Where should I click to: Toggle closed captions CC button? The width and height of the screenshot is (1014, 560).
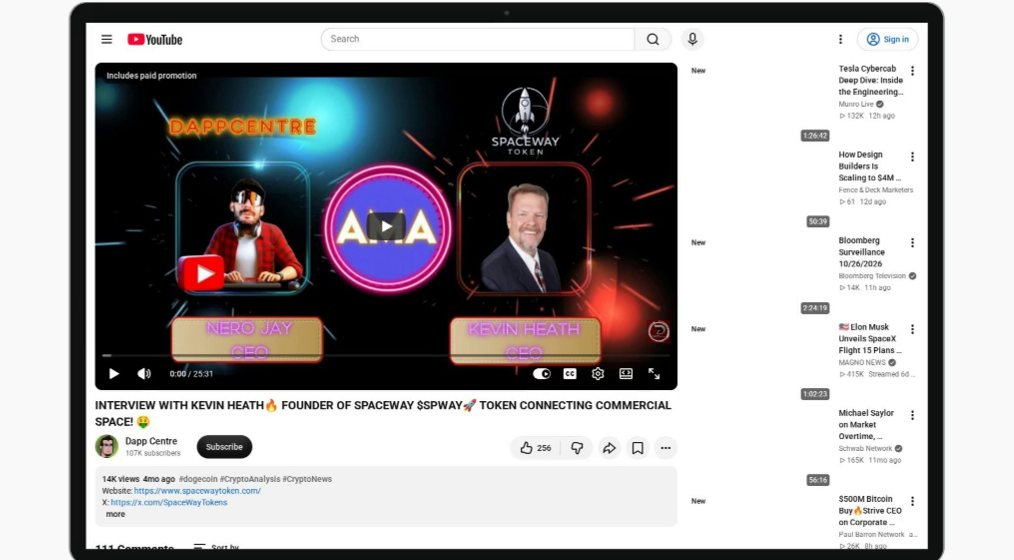click(570, 374)
